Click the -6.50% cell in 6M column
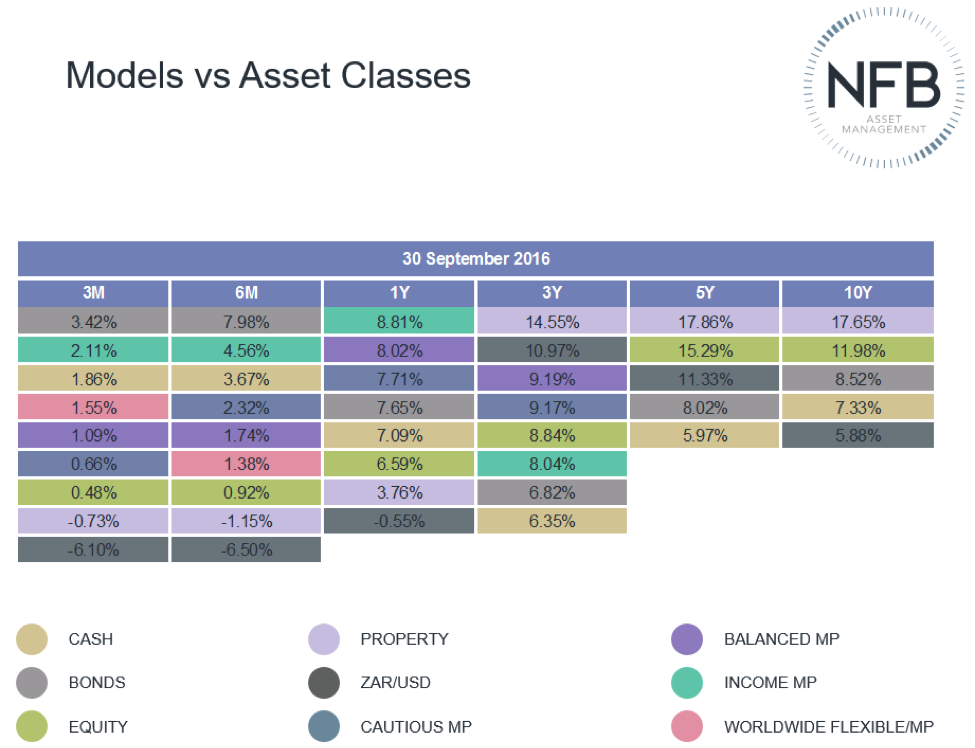 (x=246, y=550)
